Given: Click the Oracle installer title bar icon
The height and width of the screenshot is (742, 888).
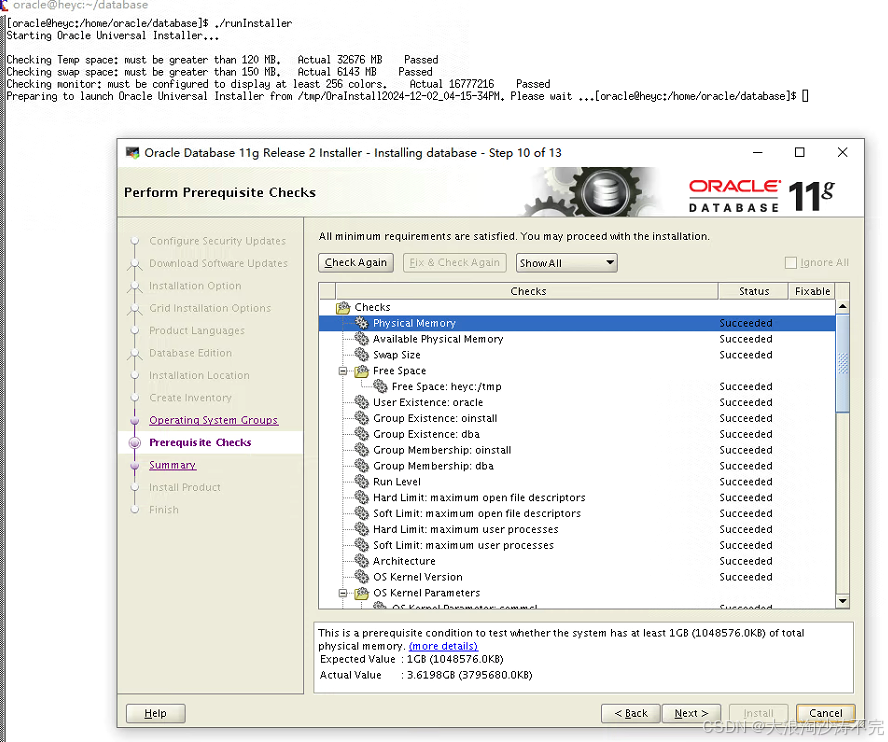Looking at the screenshot, I should click(133, 153).
